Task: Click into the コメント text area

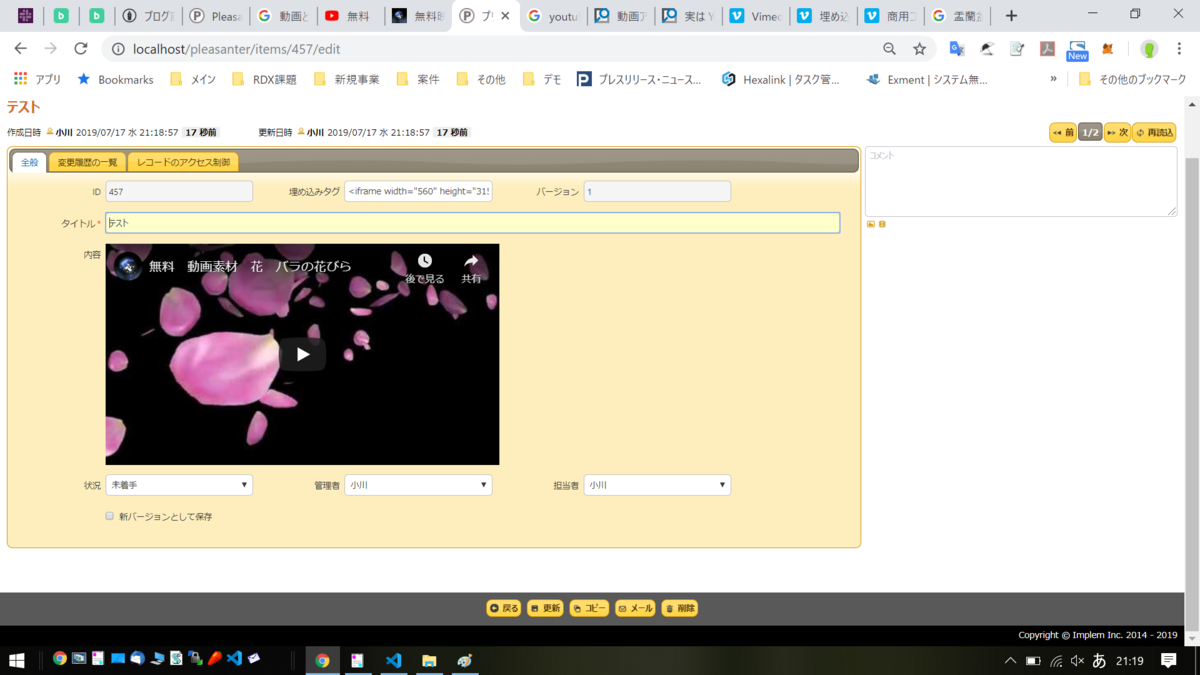Action: (x=1021, y=181)
